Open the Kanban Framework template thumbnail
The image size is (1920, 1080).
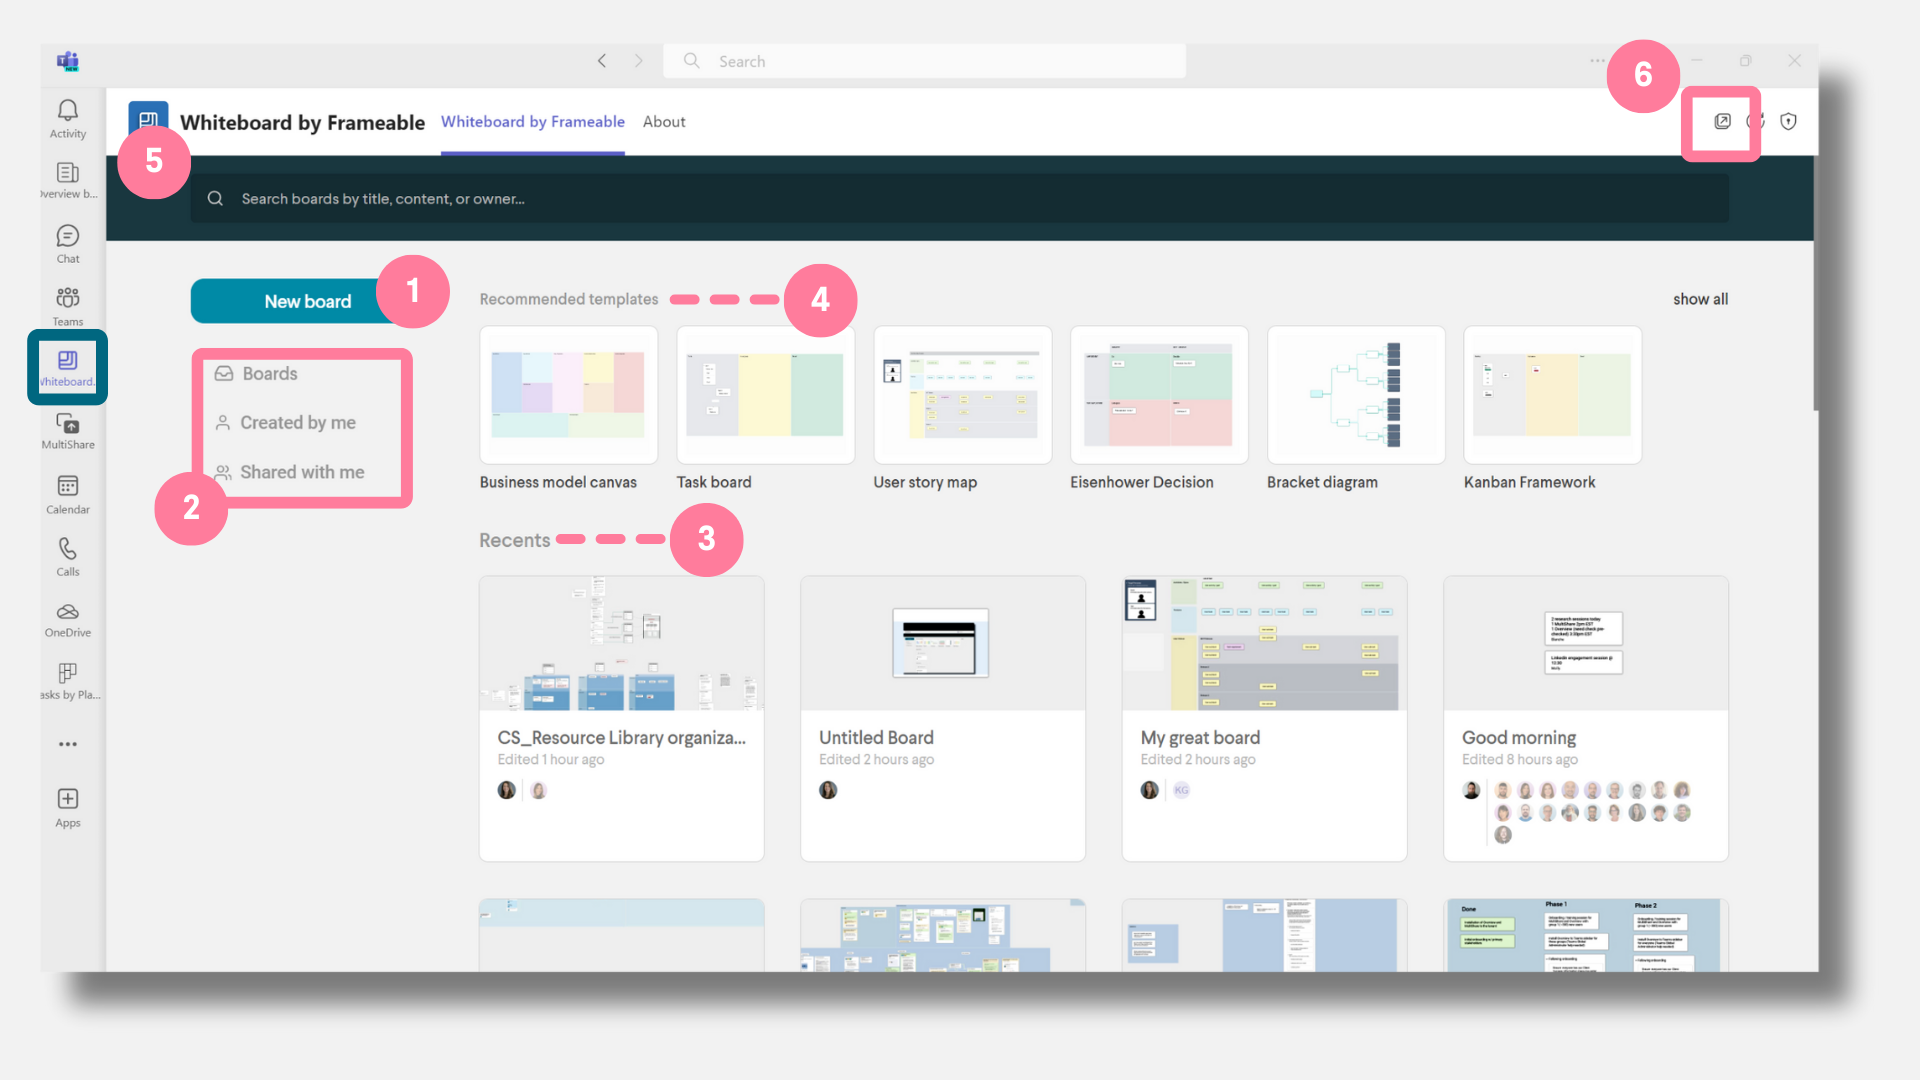point(1552,395)
